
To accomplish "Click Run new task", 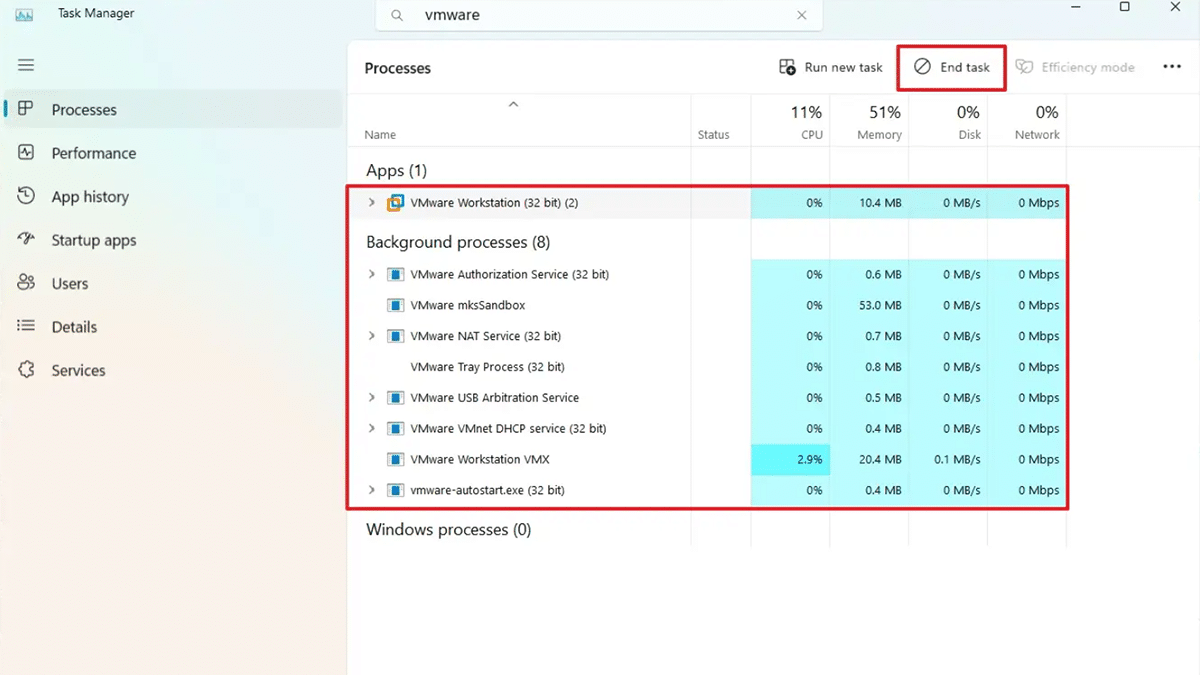I will pyautogui.click(x=830, y=67).
